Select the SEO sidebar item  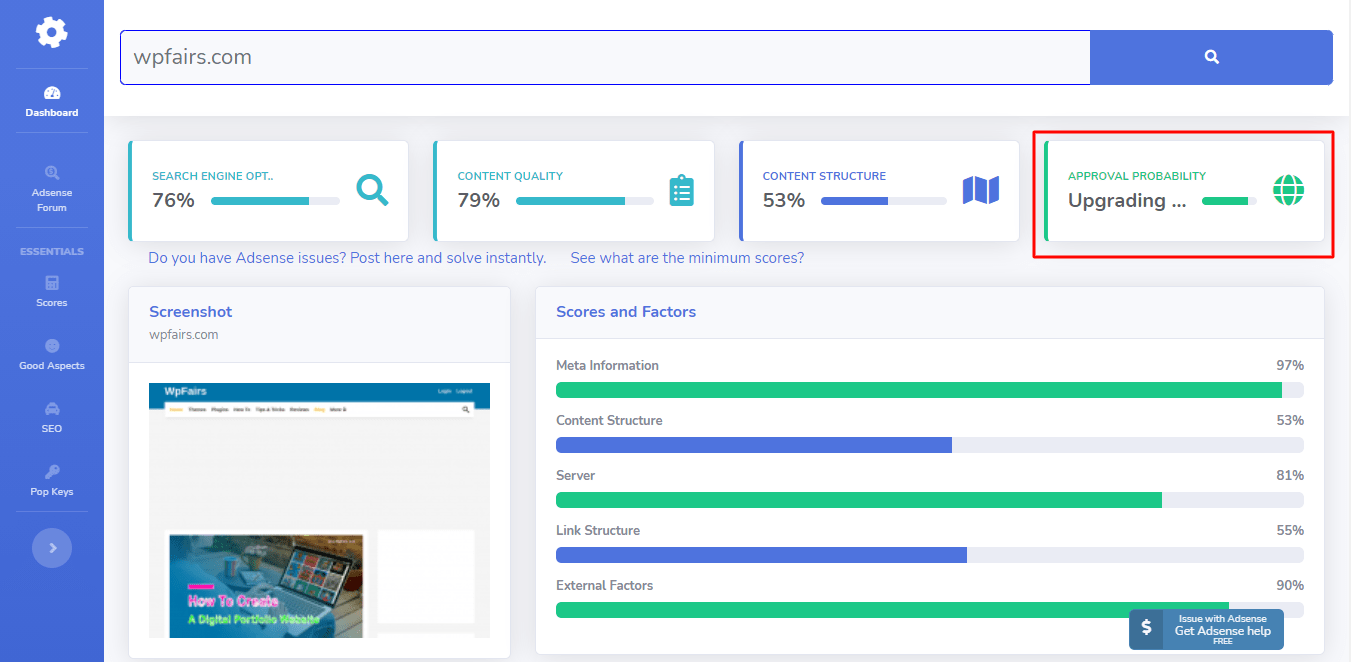pyautogui.click(x=52, y=417)
